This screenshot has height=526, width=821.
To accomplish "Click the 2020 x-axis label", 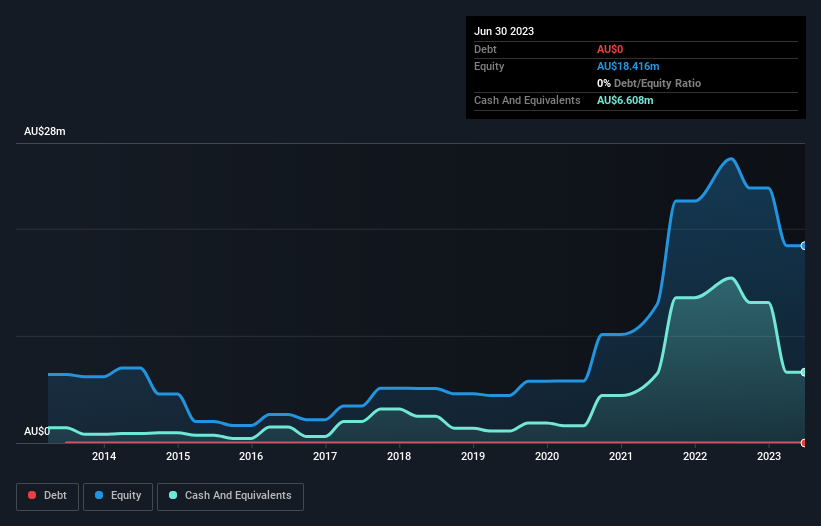I will pyautogui.click(x=547, y=456).
